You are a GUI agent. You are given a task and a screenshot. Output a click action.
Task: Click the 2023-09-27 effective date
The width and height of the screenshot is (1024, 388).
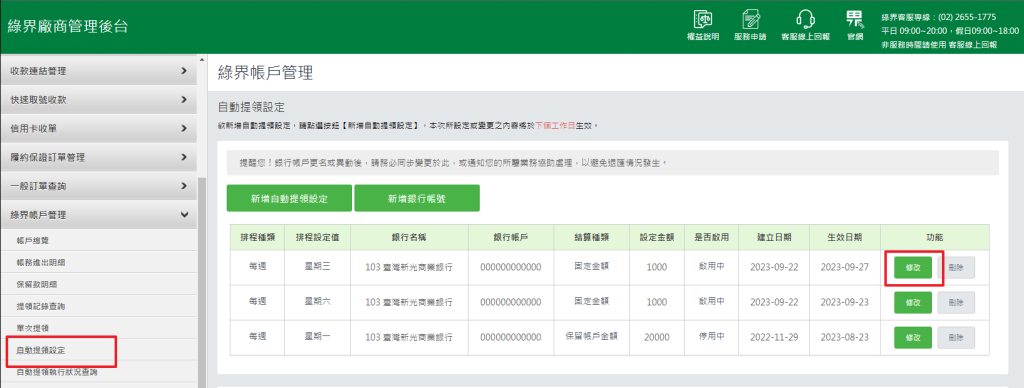845,268
